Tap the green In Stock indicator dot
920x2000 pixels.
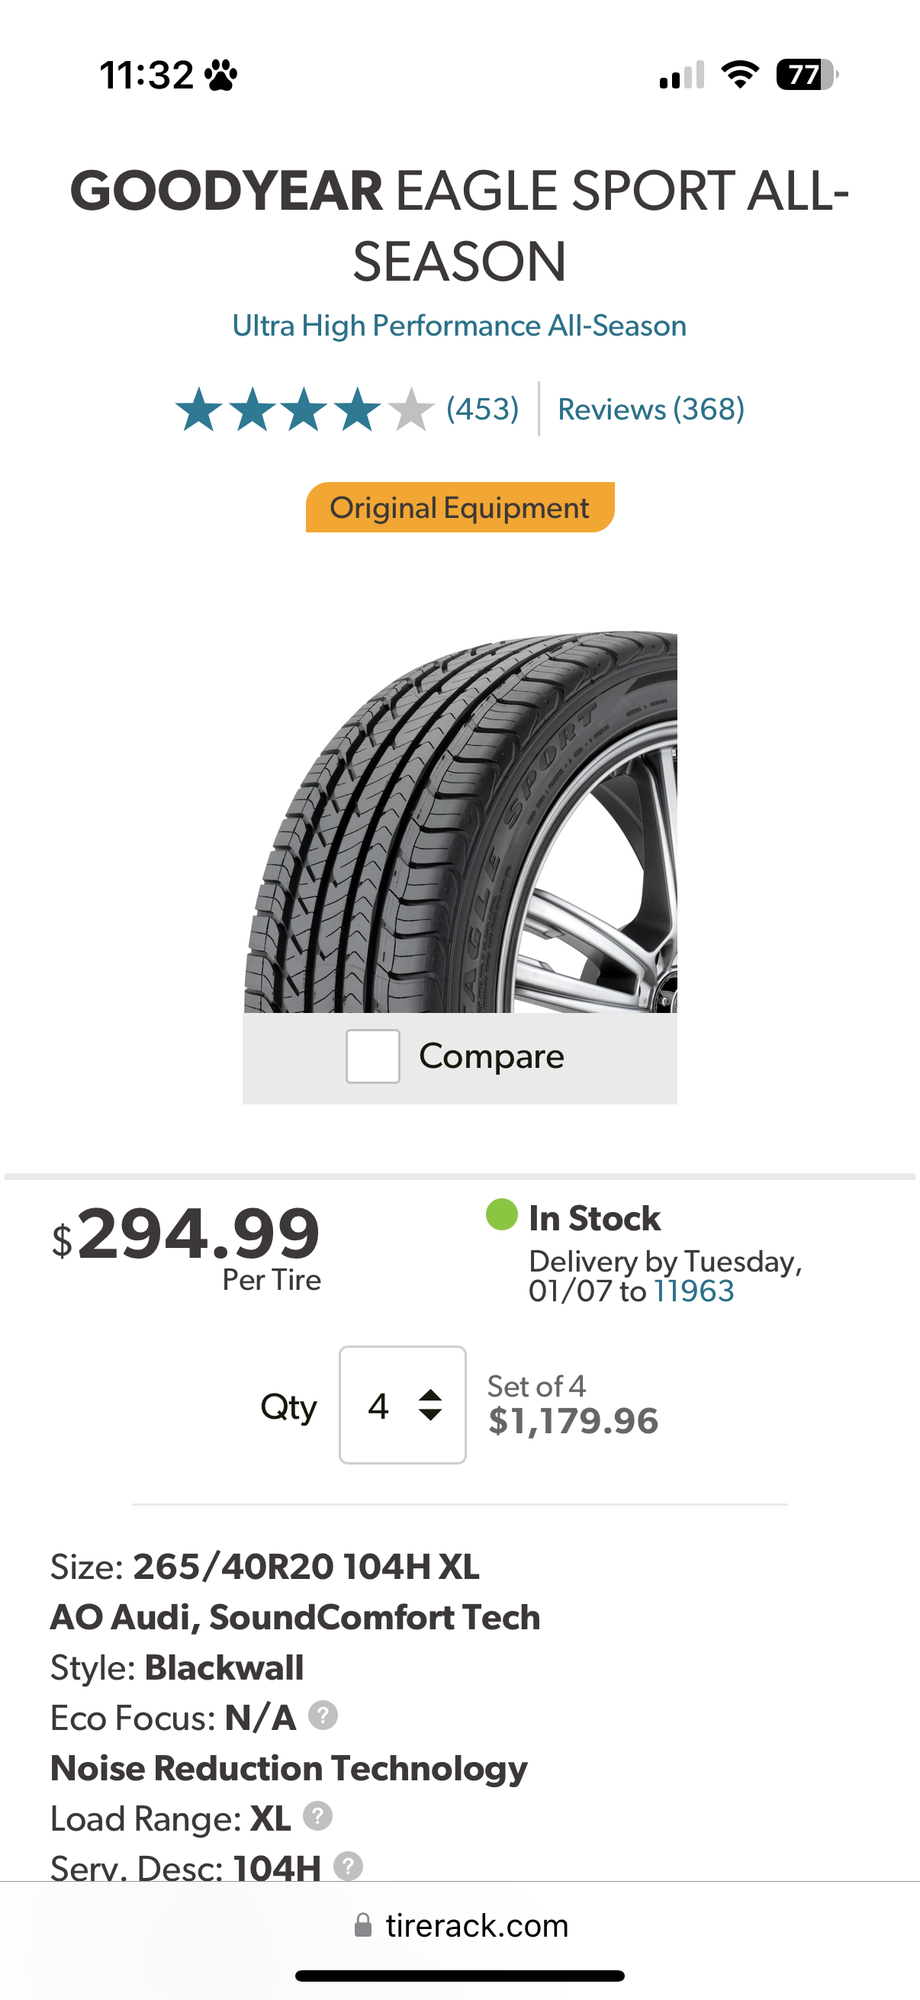(x=501, y=1214)
